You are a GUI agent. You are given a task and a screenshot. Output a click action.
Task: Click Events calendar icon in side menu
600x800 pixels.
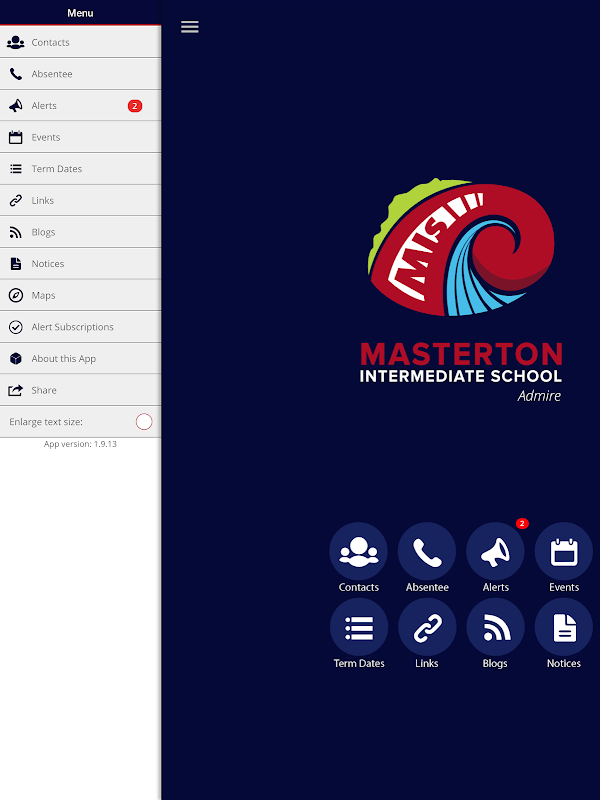point(16,137)
